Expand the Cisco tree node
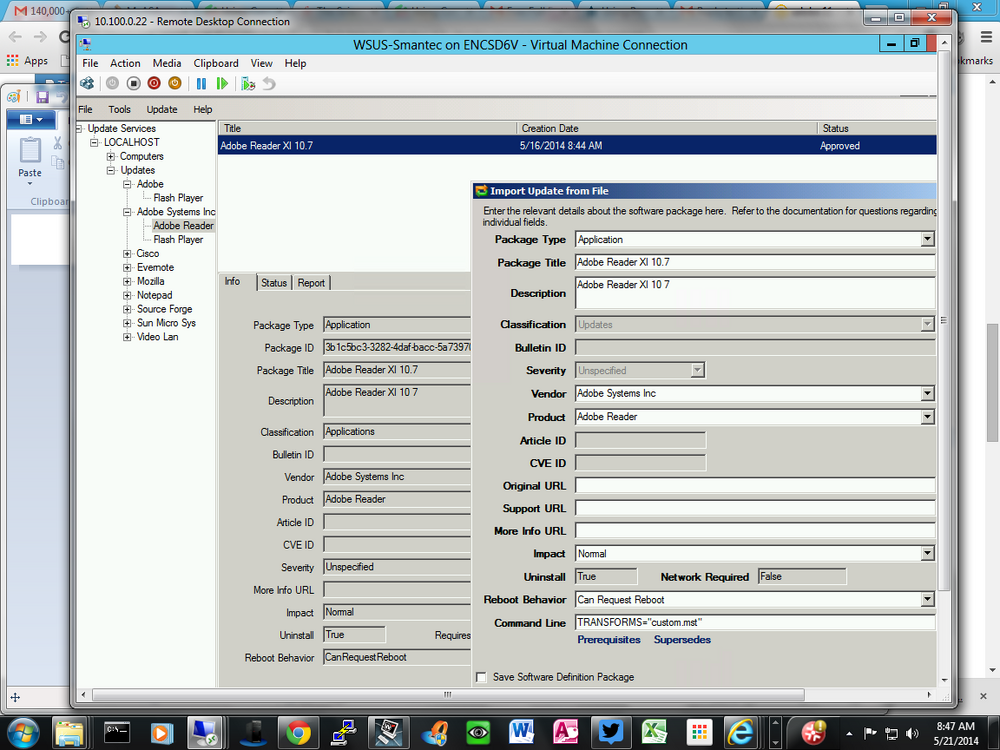This screenshot has width=1000, height=750. point(127,254)
